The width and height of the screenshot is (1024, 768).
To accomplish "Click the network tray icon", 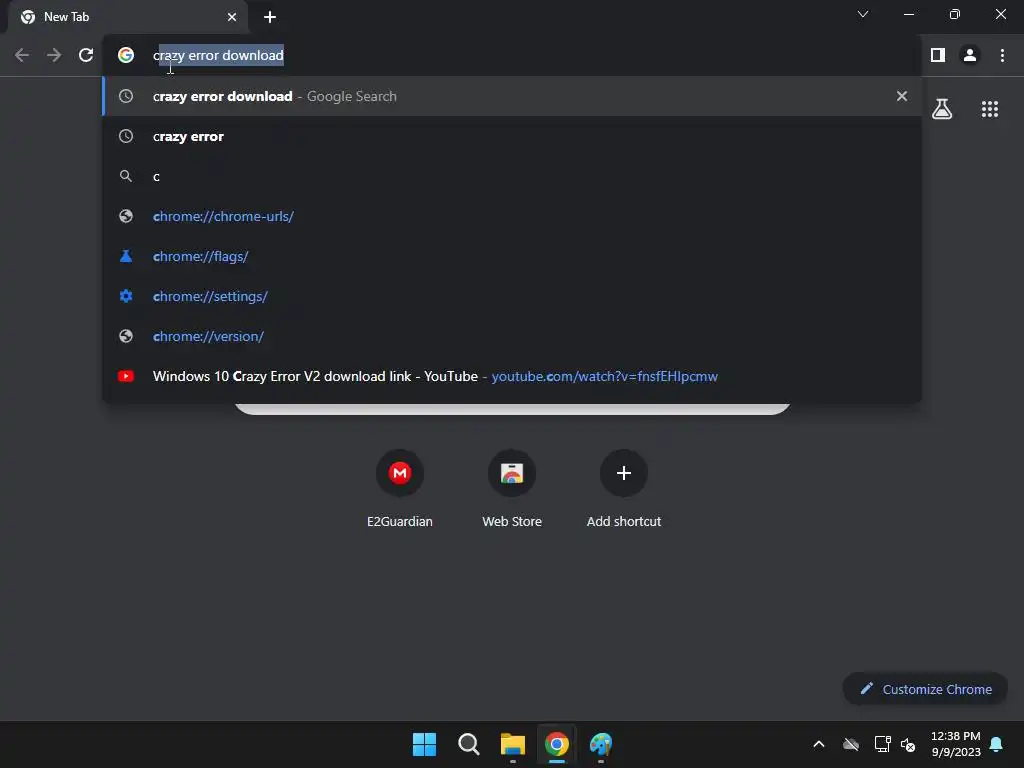I will [x=882, y=744].
